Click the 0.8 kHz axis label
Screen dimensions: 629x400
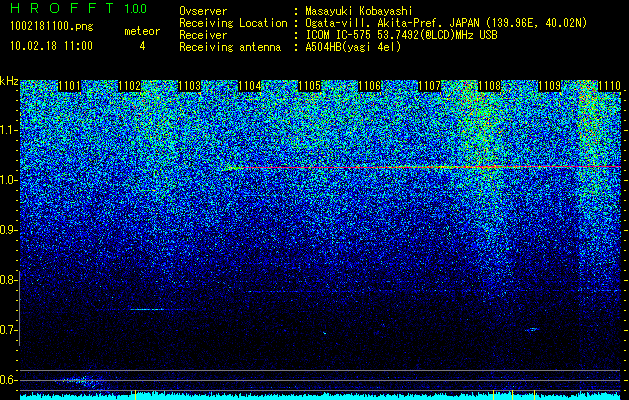[6, 280]
